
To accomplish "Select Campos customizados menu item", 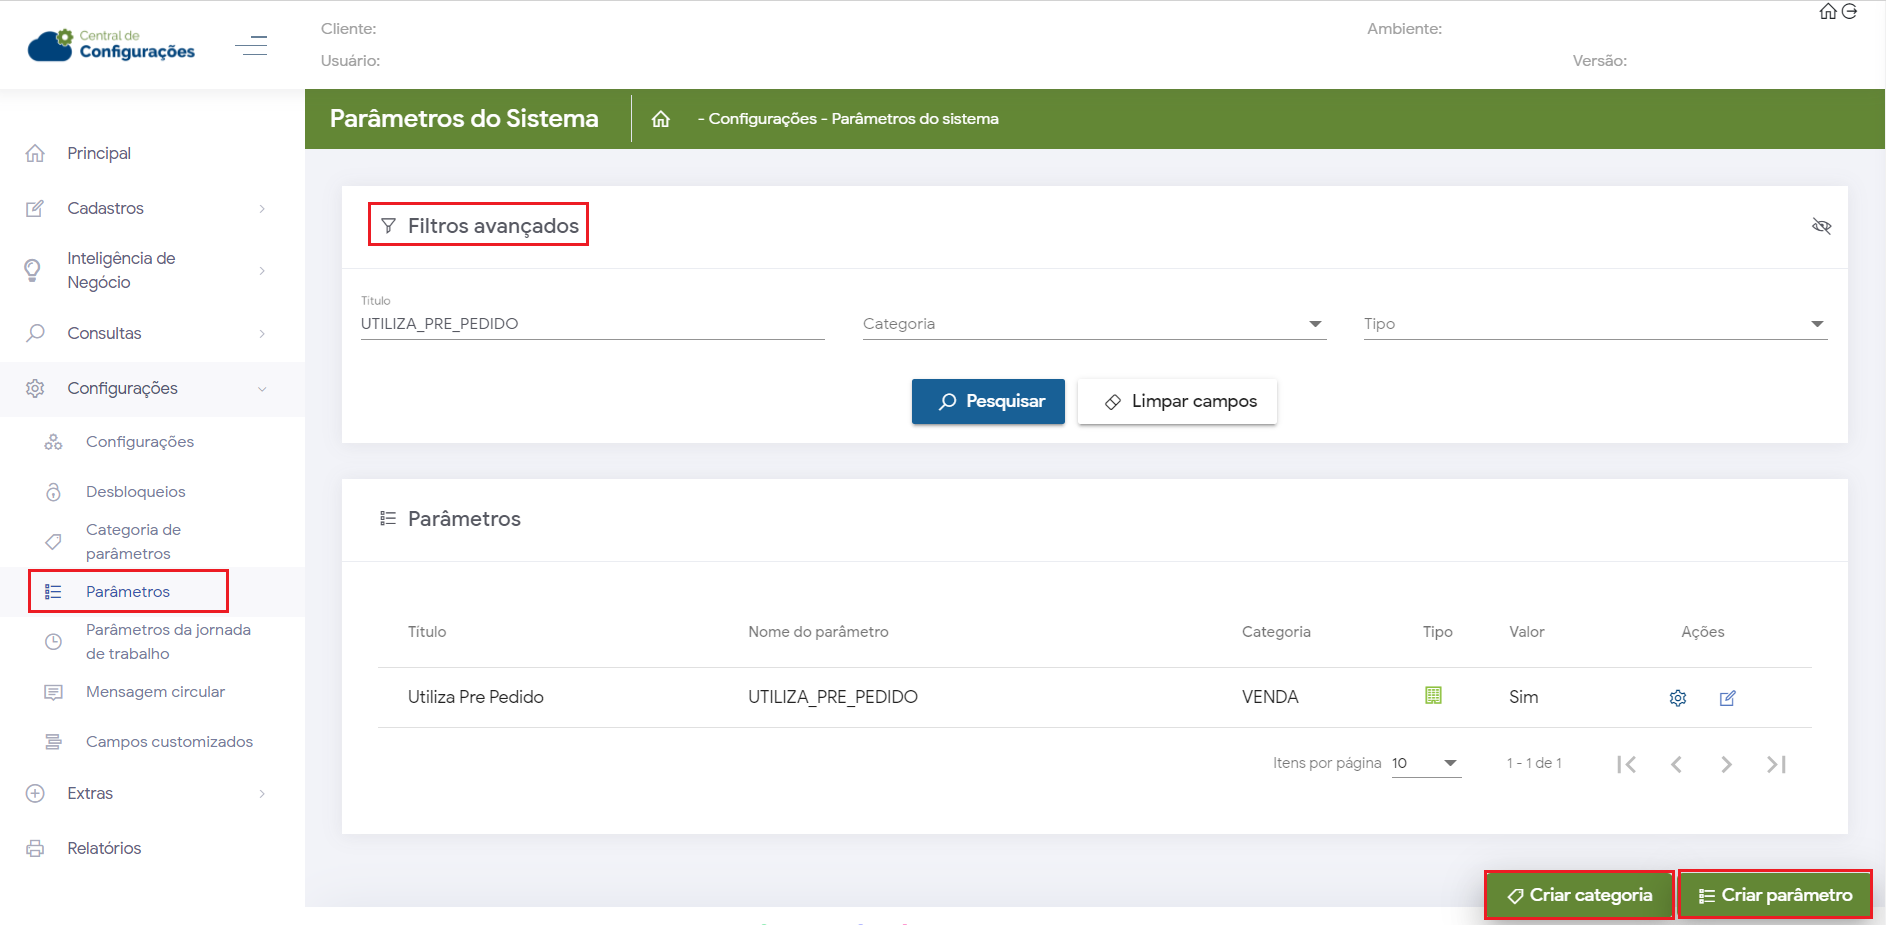I will pos(169,742).
